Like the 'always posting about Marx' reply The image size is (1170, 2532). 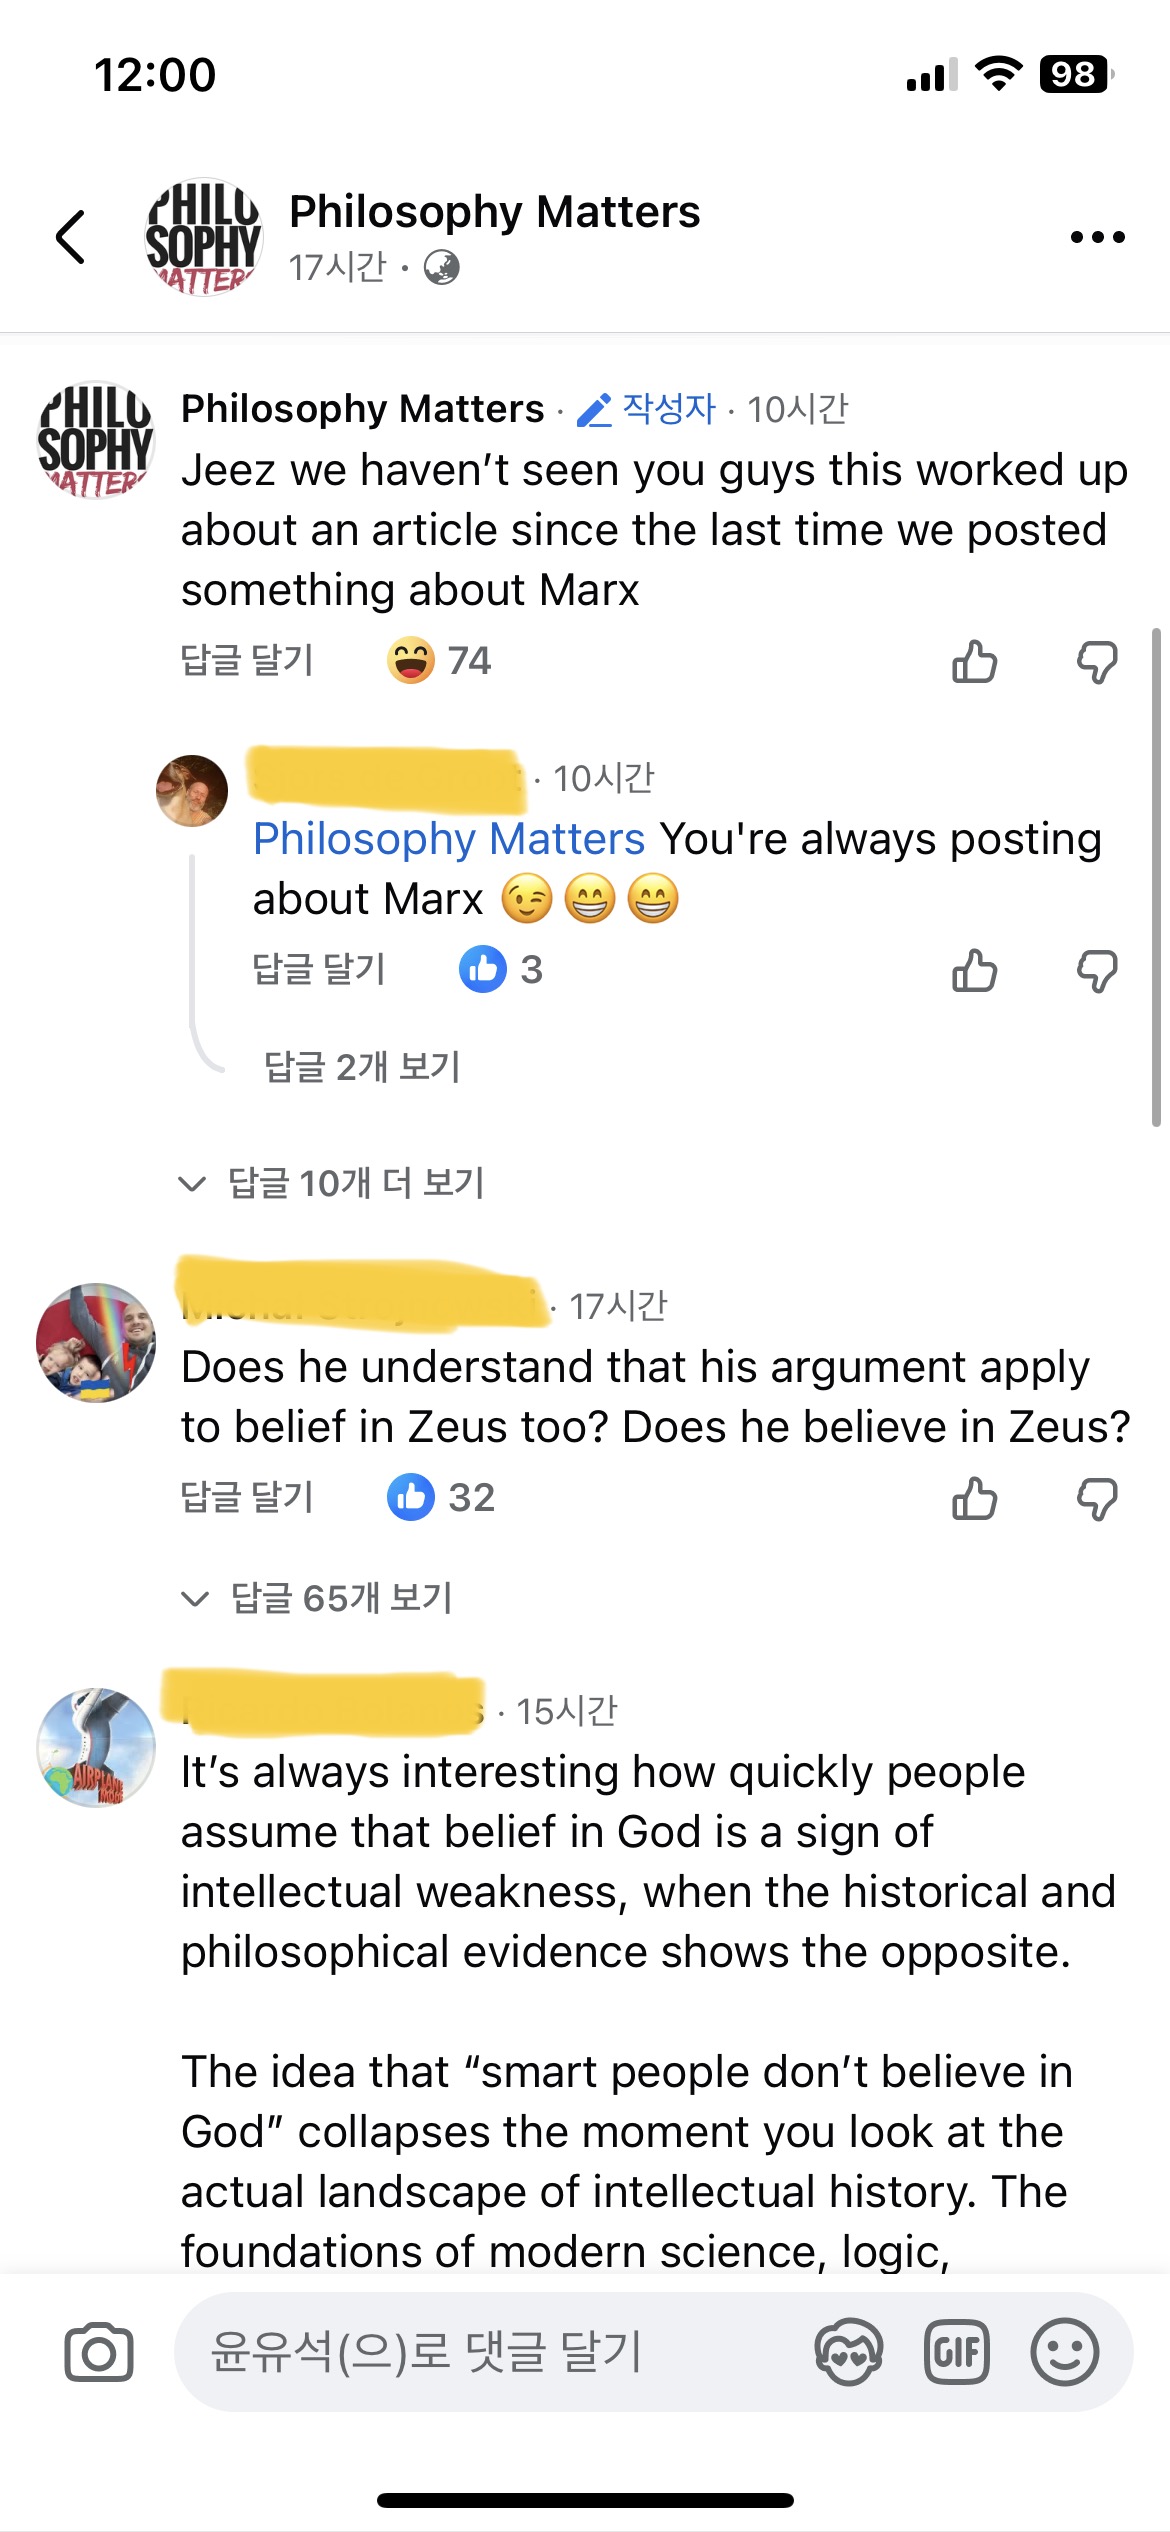975,970
